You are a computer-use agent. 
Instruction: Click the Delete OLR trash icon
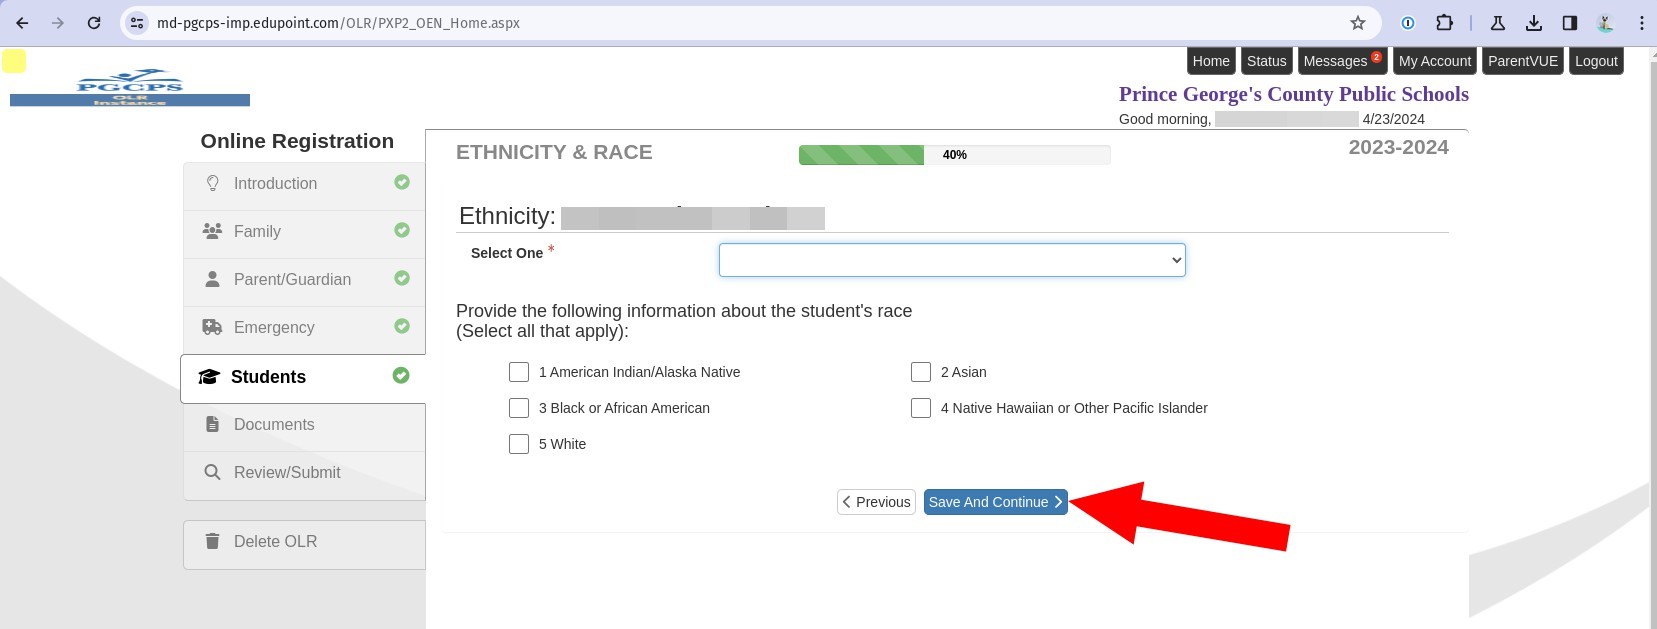point(212,541)
